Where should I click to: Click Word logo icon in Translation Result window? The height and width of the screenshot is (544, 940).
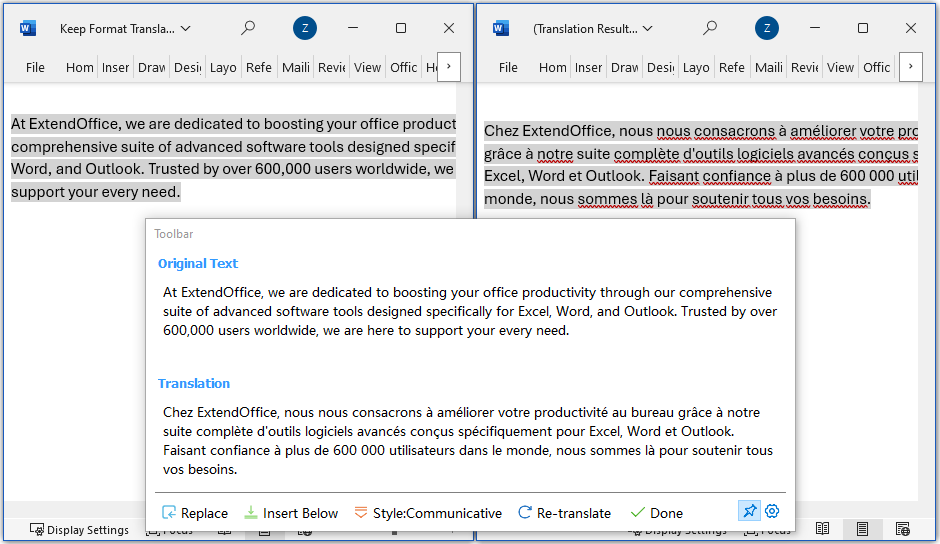501,28
